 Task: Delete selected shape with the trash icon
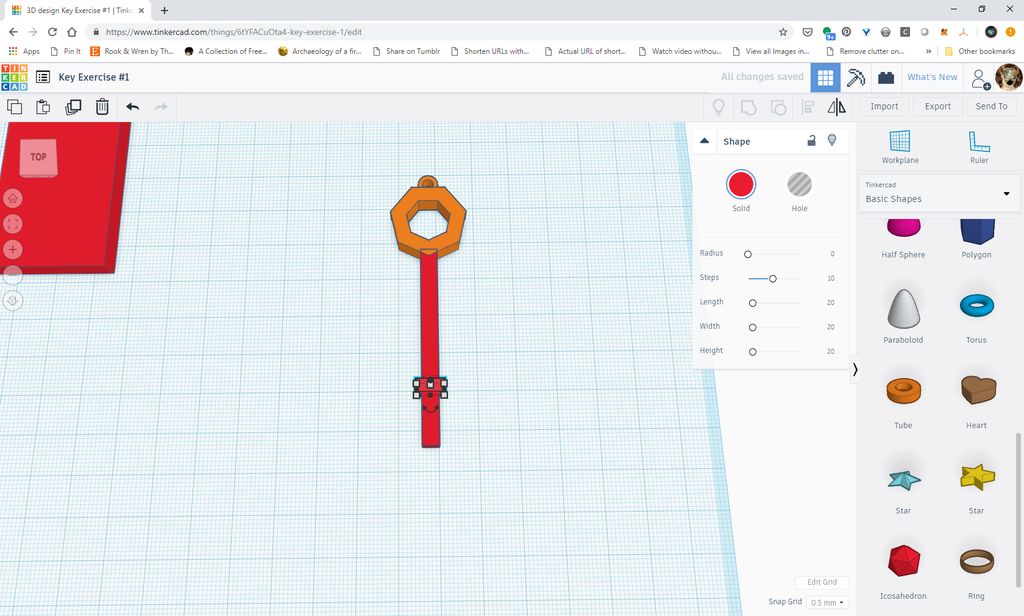point(103,106)
